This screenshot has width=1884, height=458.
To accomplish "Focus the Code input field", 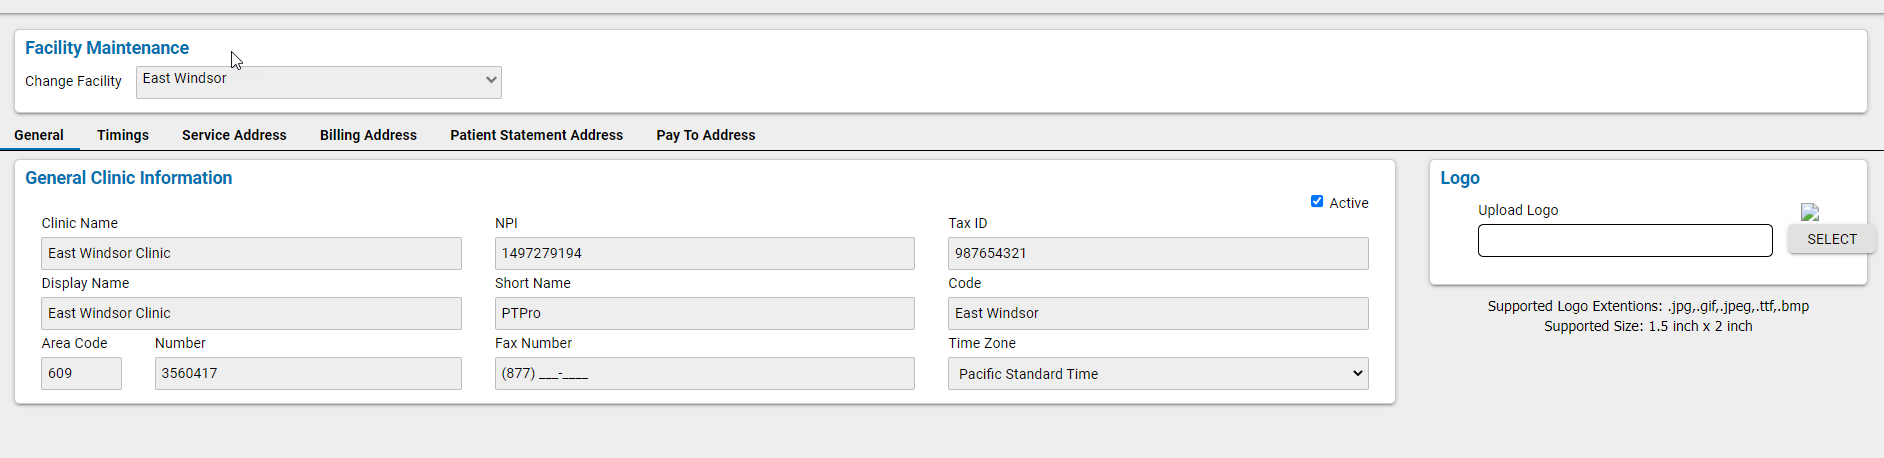I will pos(1158,314).
